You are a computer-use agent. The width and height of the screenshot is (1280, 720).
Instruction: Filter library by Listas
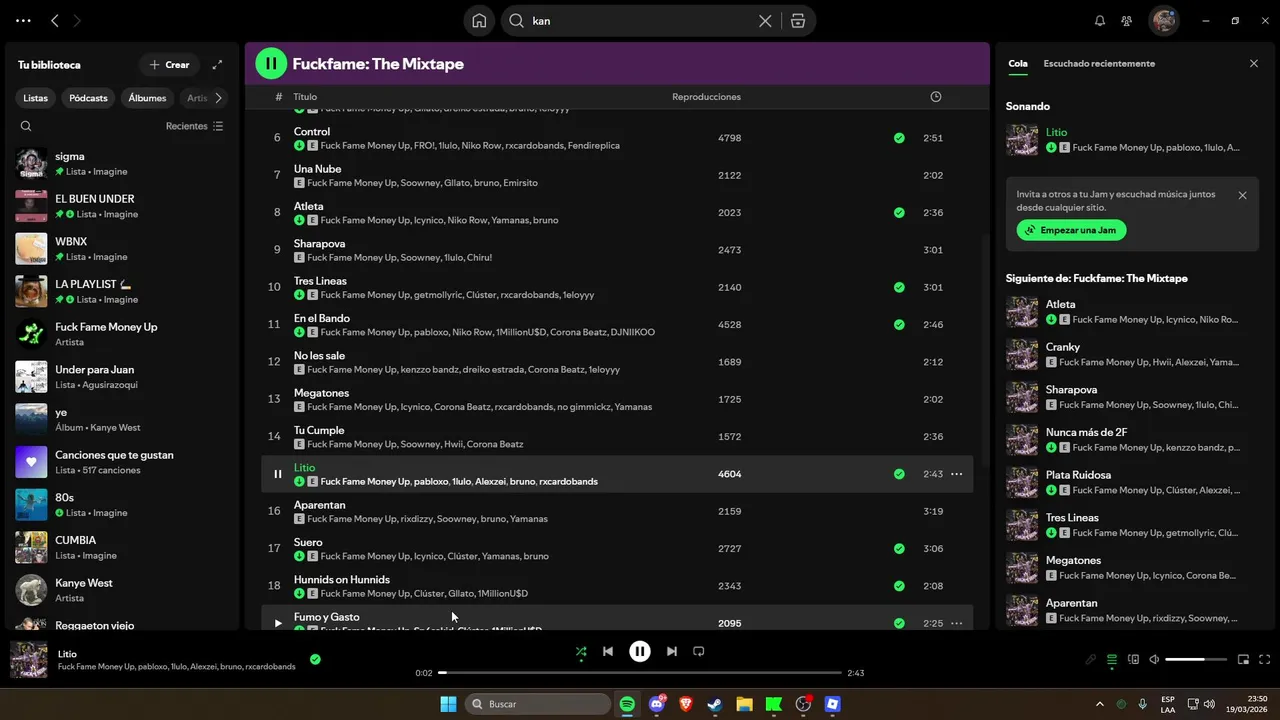pyautogui.click(x=36, y=98)
